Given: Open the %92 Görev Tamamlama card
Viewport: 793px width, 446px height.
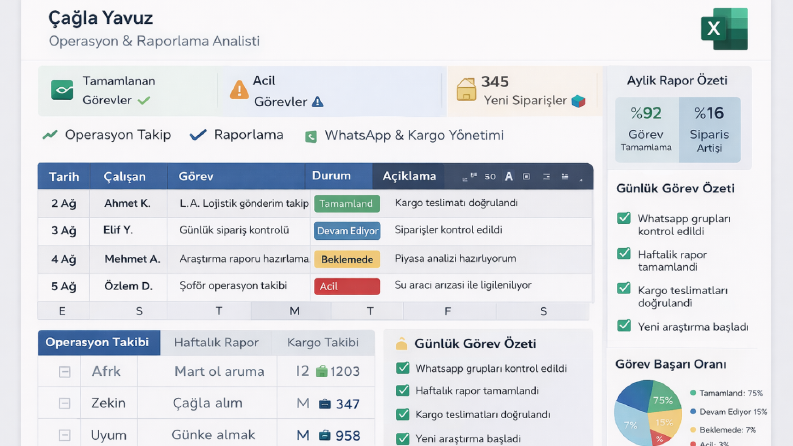Looking at the screenshot, I should (647, 130).
